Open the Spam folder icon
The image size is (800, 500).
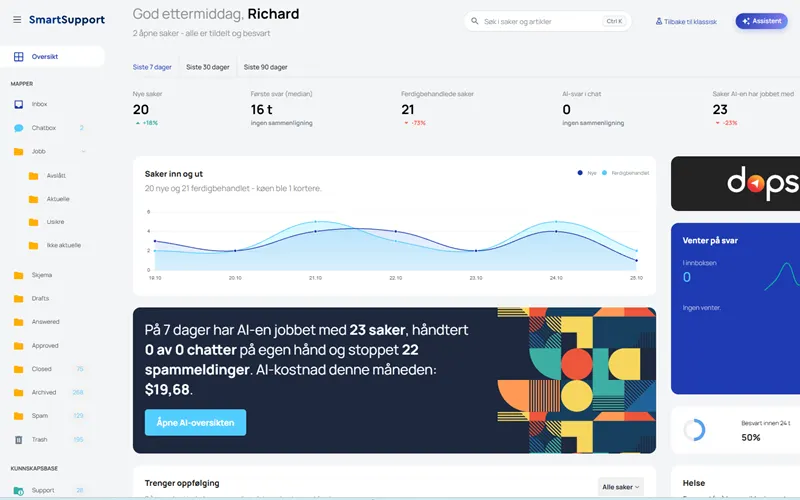[18, 416]
